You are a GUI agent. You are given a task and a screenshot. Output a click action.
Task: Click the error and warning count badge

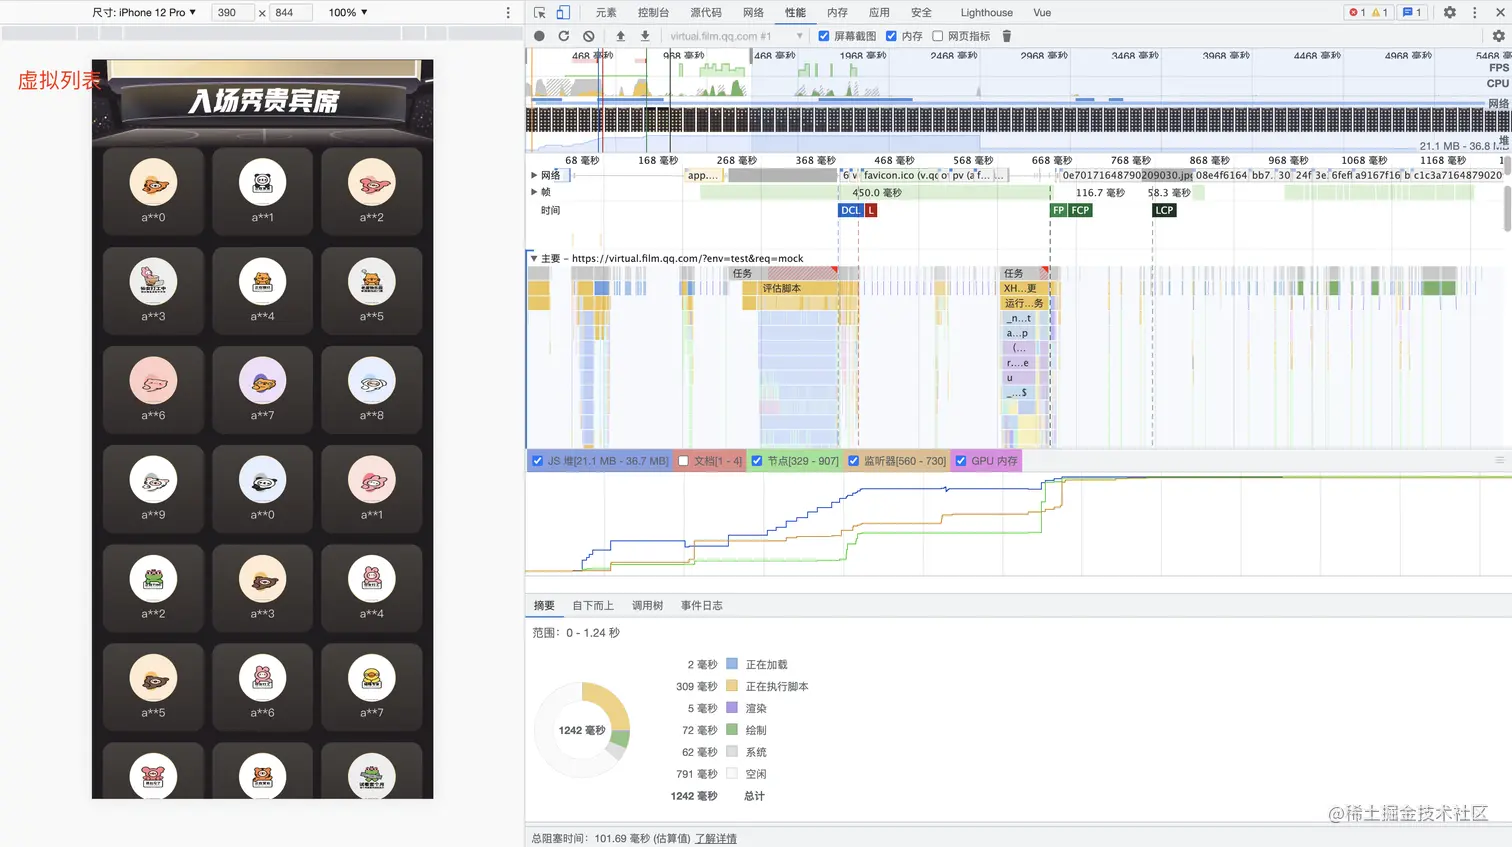point(1369,13)
